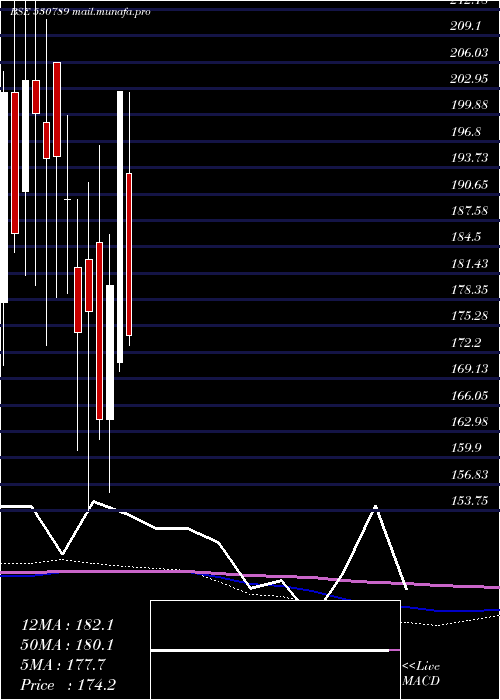Click the 190.65 price axis label

(x=470, y=184)
